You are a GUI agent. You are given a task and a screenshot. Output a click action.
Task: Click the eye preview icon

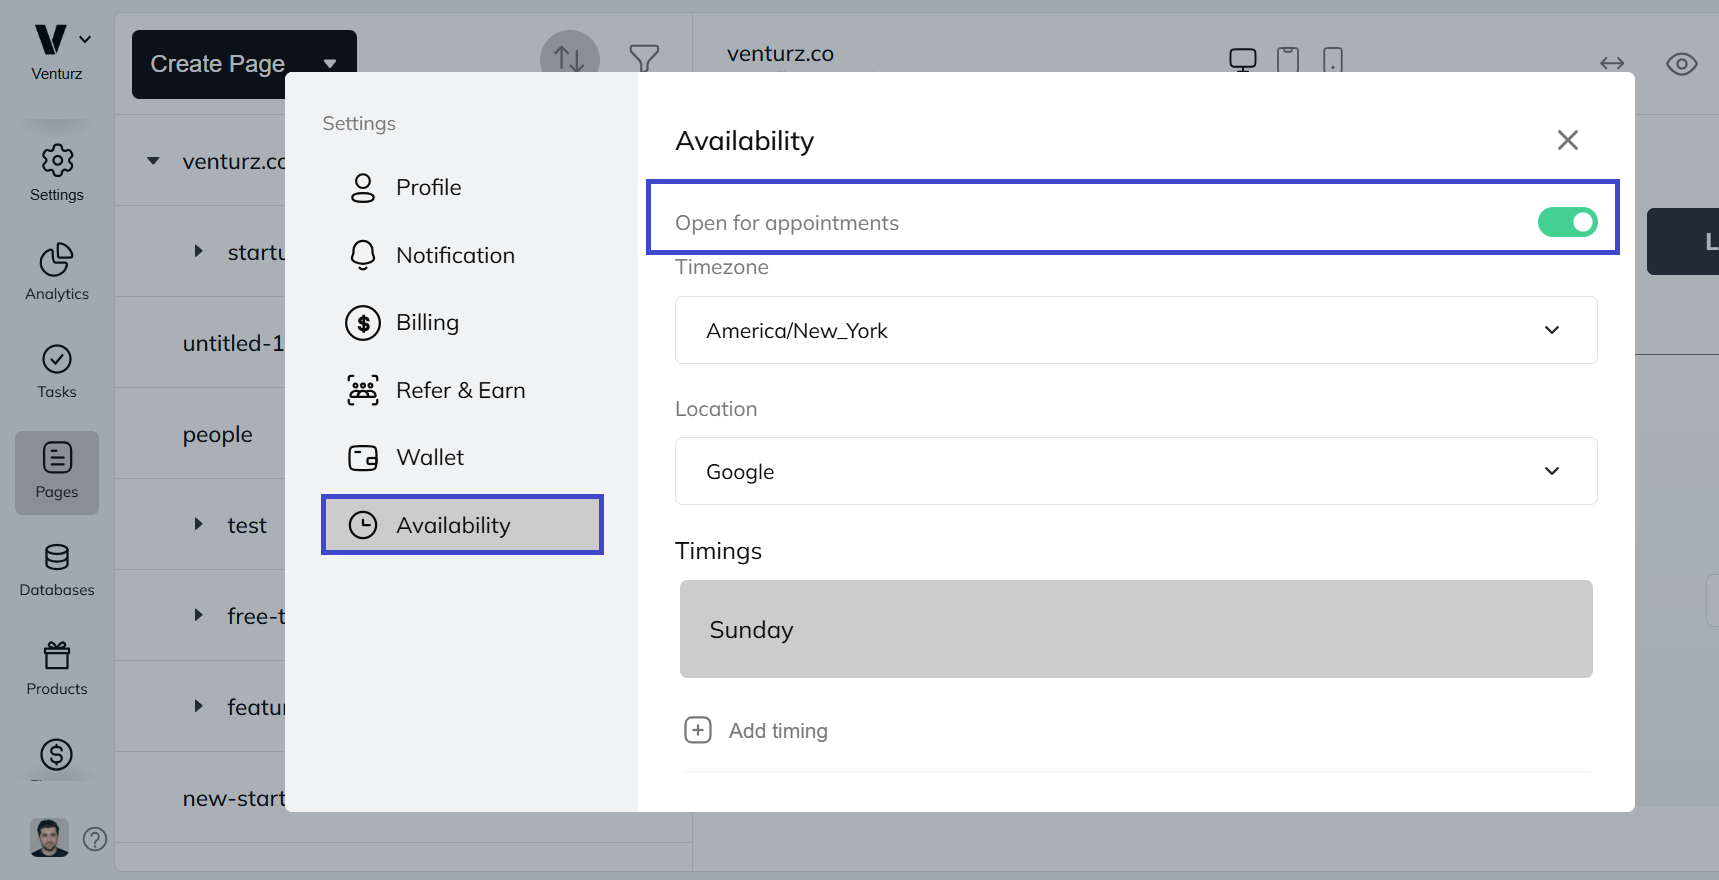(1681, 63)
